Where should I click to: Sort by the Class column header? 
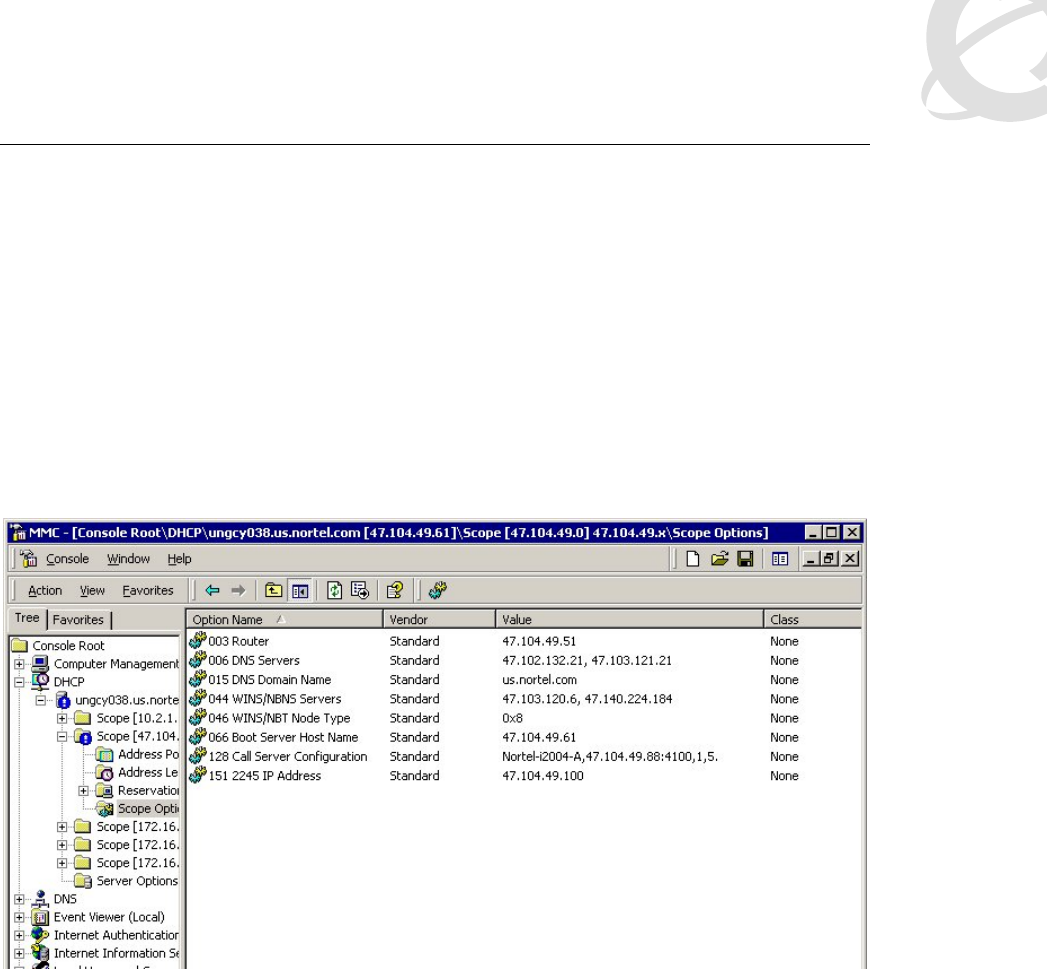click(x=812, y=619)
